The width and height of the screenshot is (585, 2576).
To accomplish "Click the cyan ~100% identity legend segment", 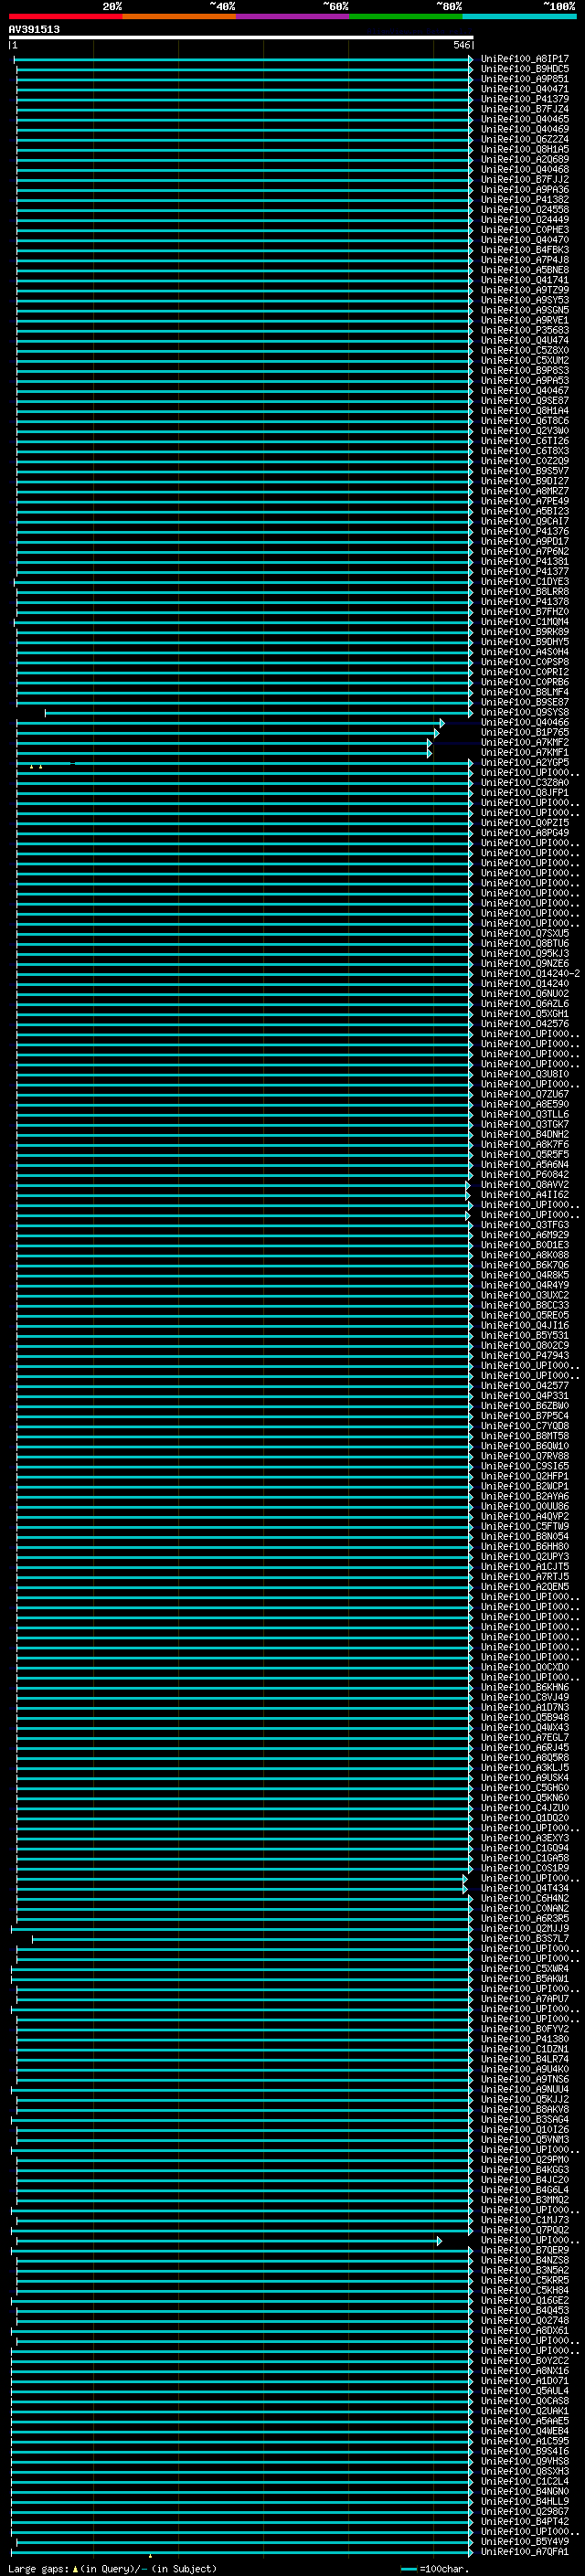I will pyautogui.click(x=519, y=16).
